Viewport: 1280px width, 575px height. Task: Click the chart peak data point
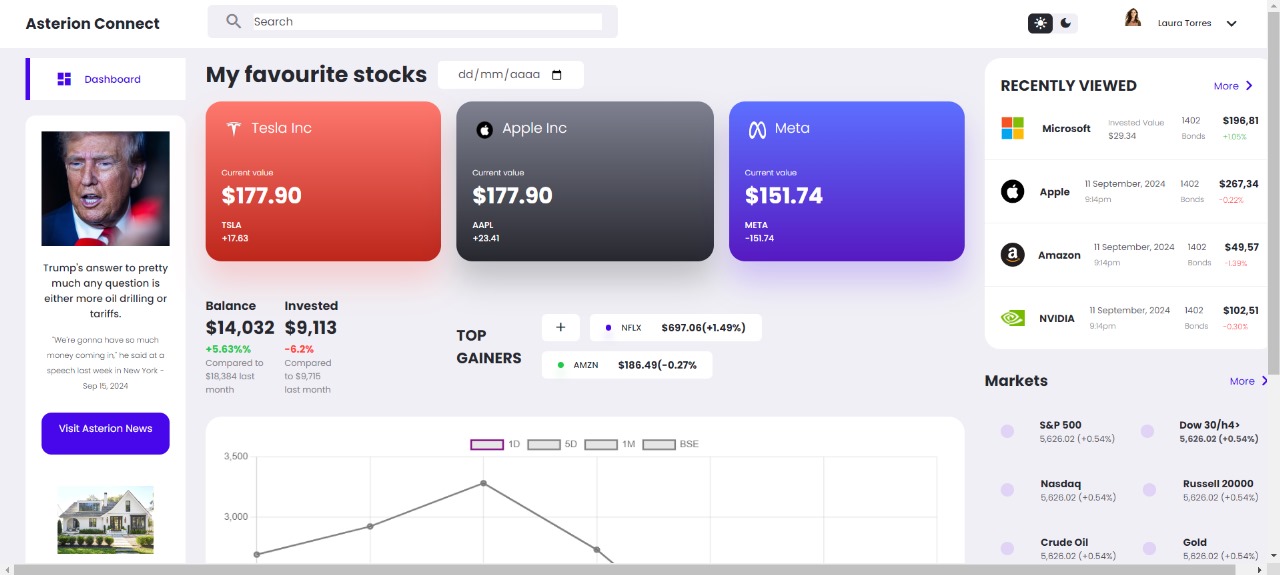click(x=484, y=483)
